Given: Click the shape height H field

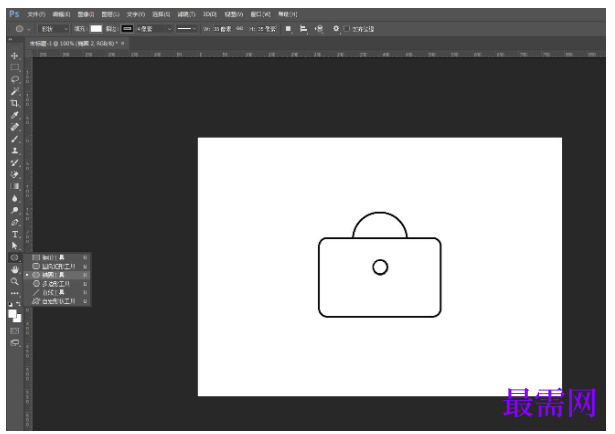Looking at the screenshot, I should (267, 29).
